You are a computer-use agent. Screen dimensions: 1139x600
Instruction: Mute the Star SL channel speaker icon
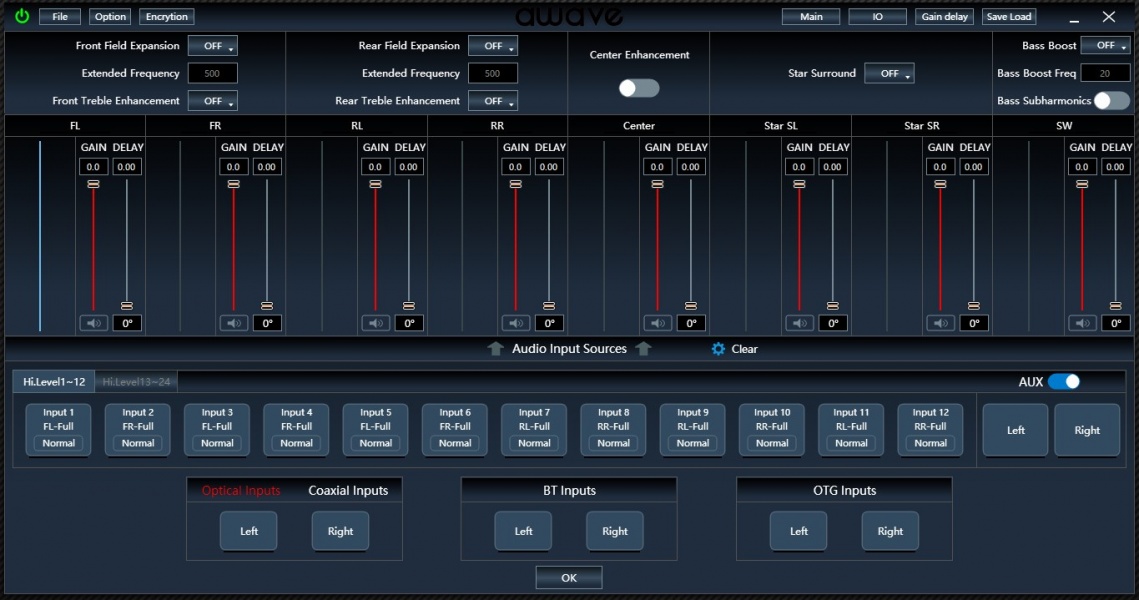[x=799, y=323]
